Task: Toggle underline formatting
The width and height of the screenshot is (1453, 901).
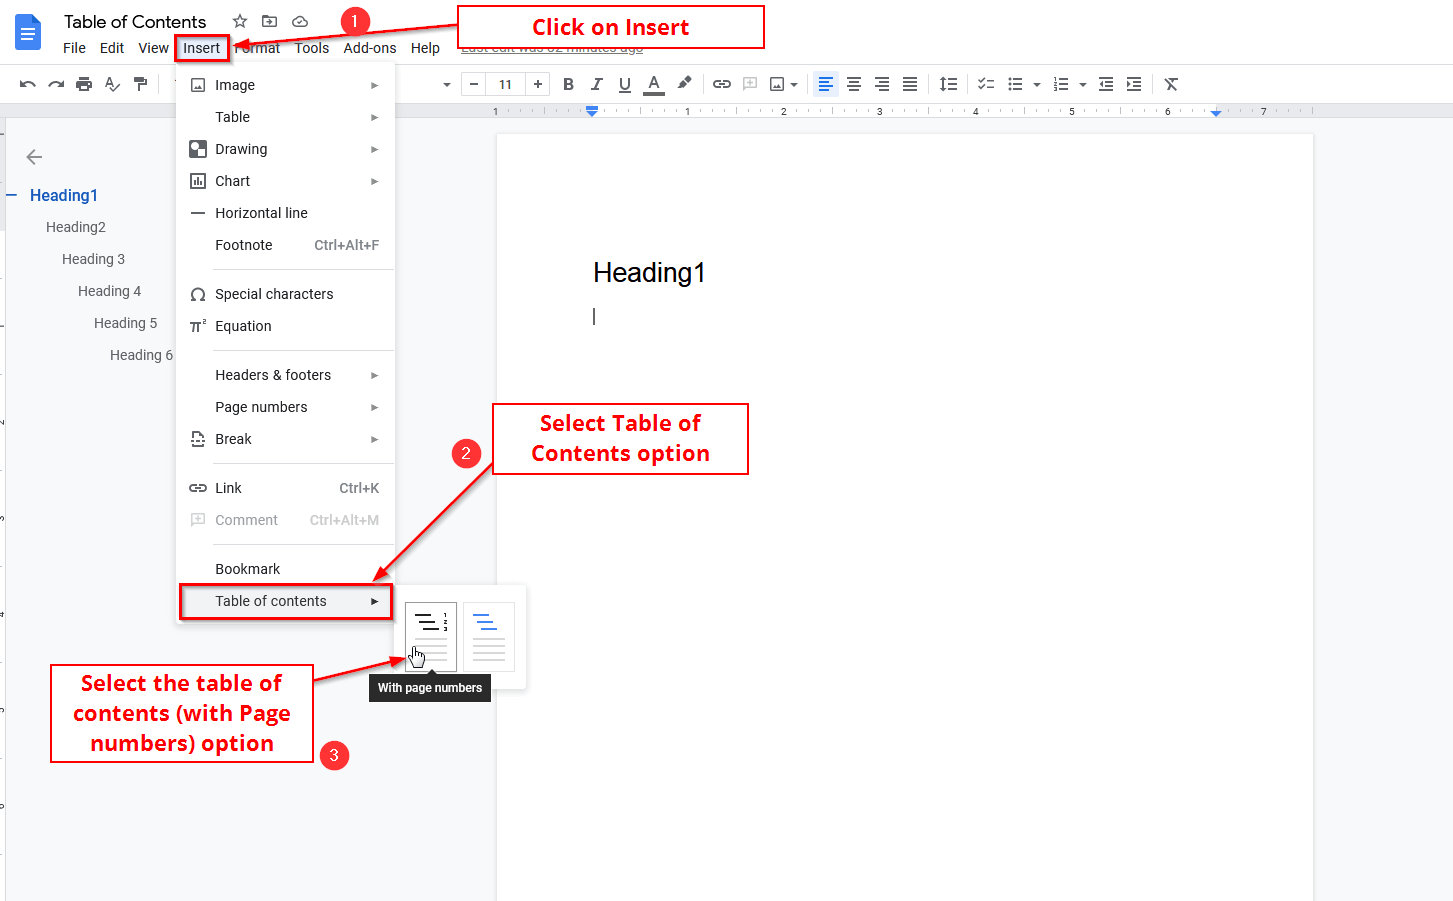Action: (624, 84)
